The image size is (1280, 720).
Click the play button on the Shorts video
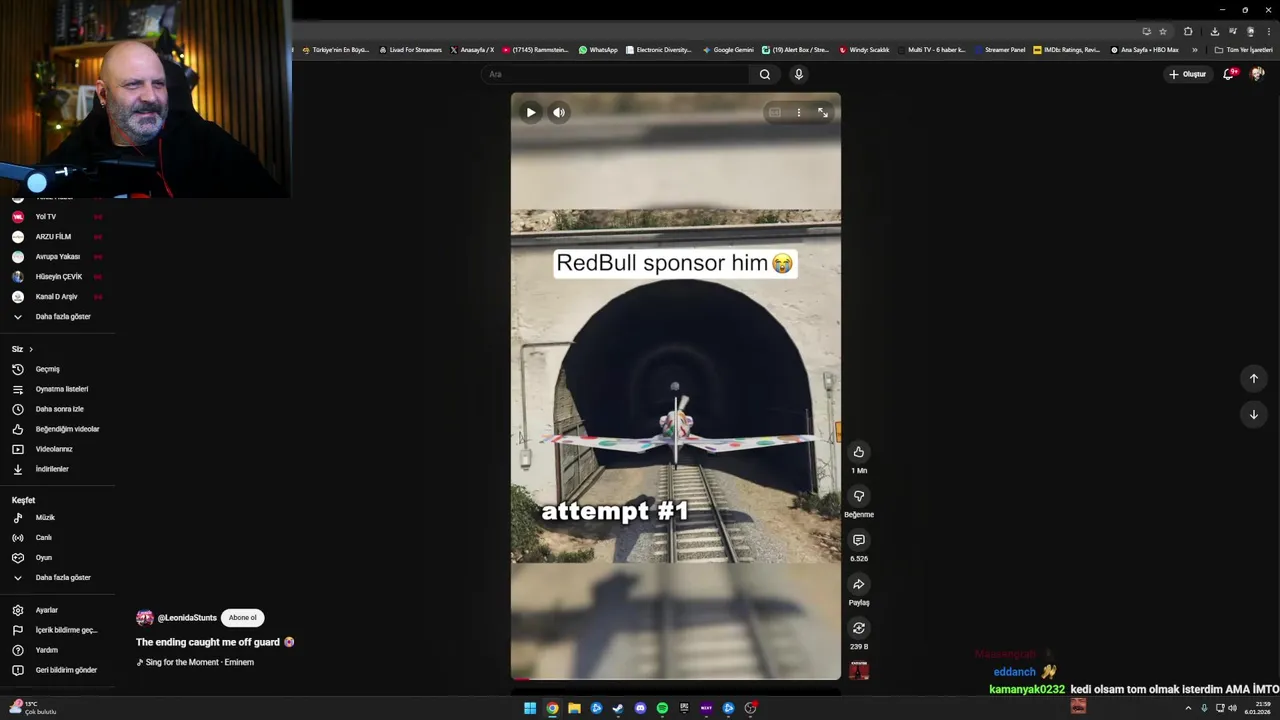pos(531,112)
